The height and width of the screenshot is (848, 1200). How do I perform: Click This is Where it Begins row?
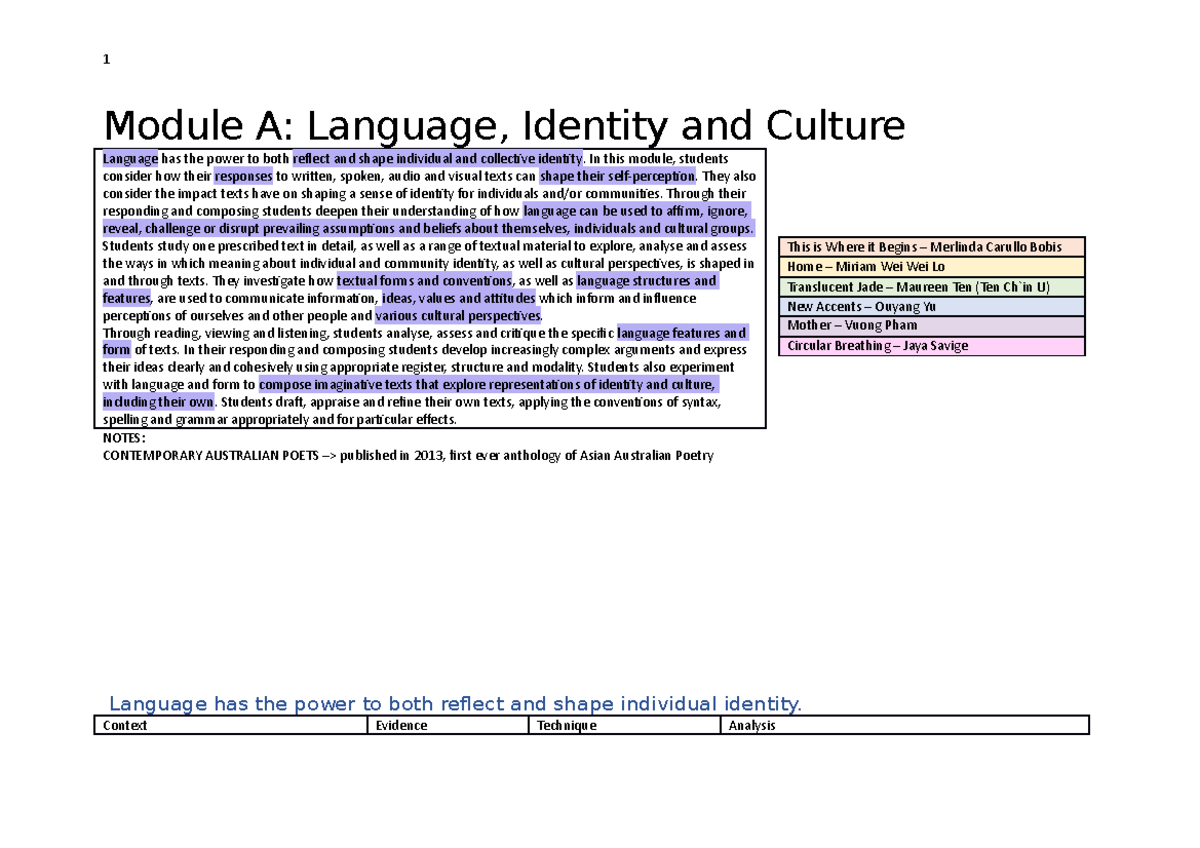click(x=930, y=247)
